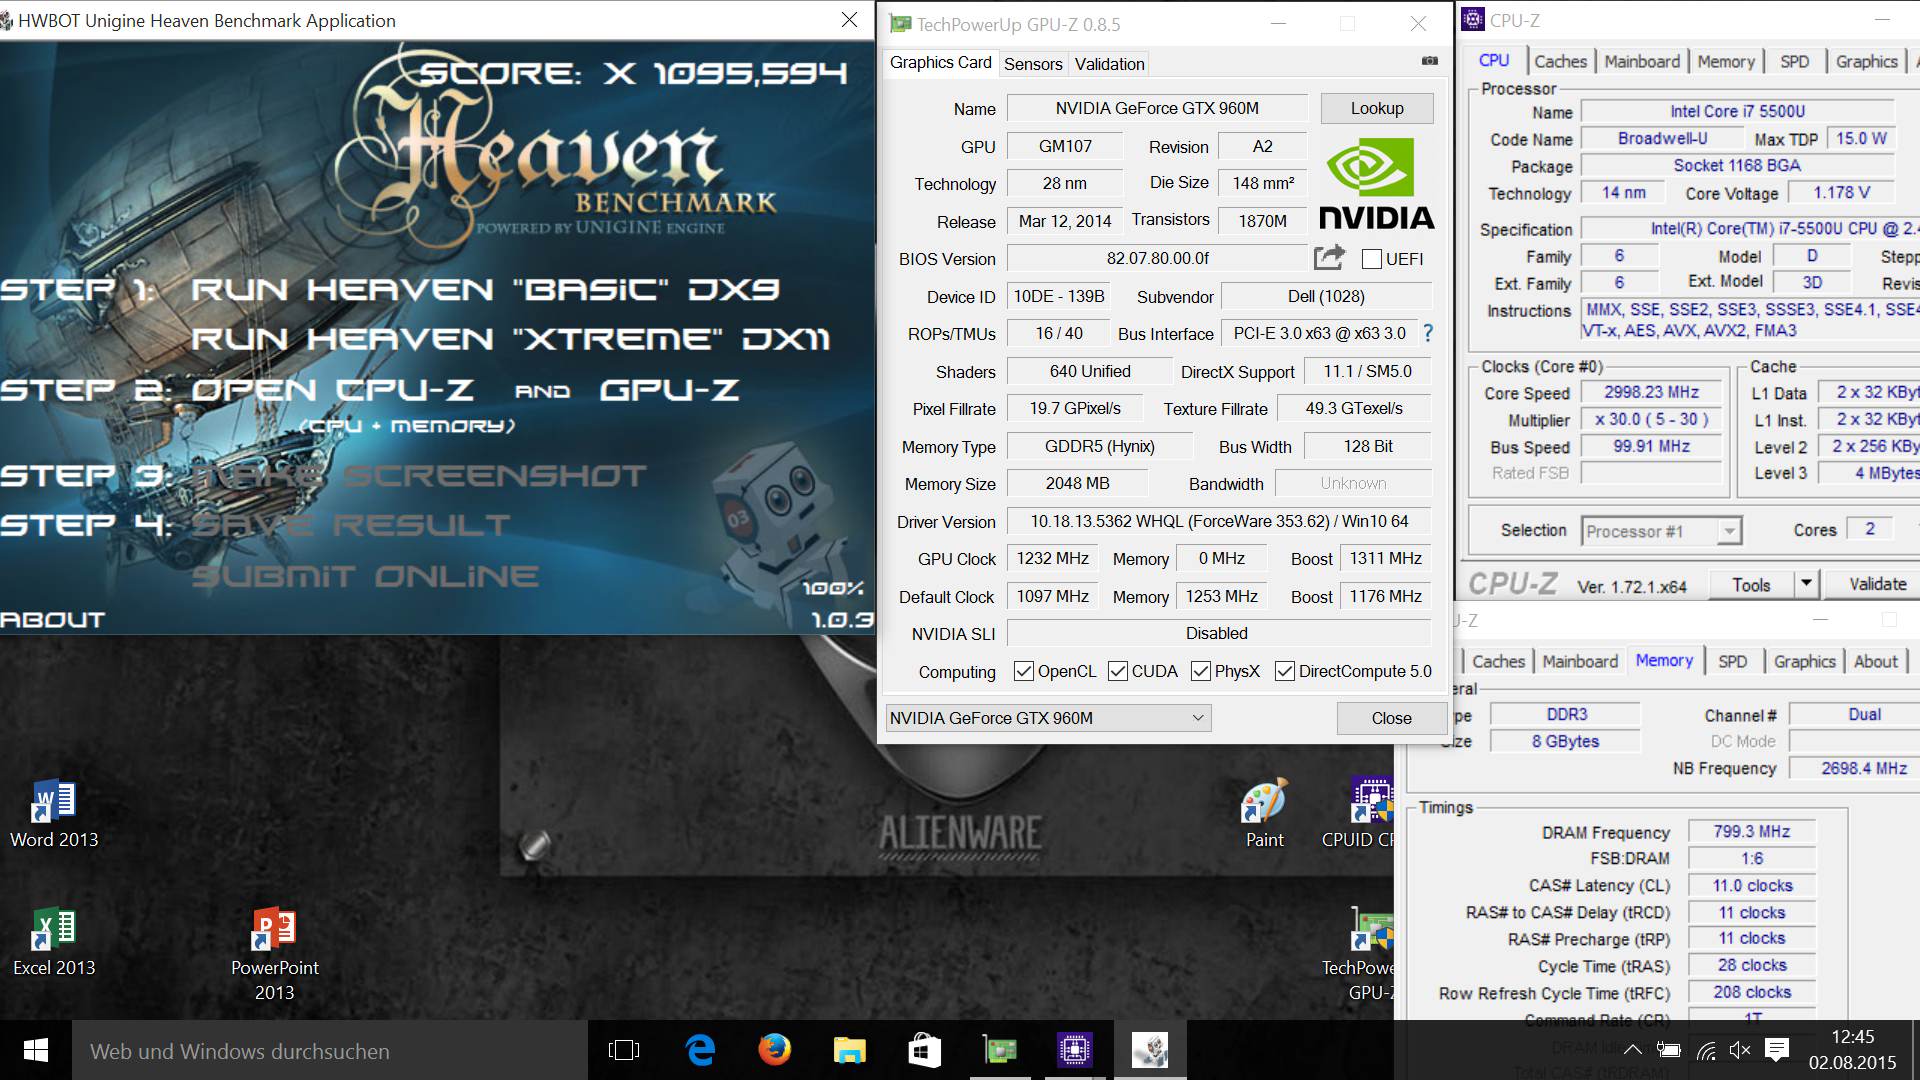This screenshot has width=1920, height=1080.
Task: Expand the CPU-Z Tools dropdown arrow
Action: [1806, 584]
